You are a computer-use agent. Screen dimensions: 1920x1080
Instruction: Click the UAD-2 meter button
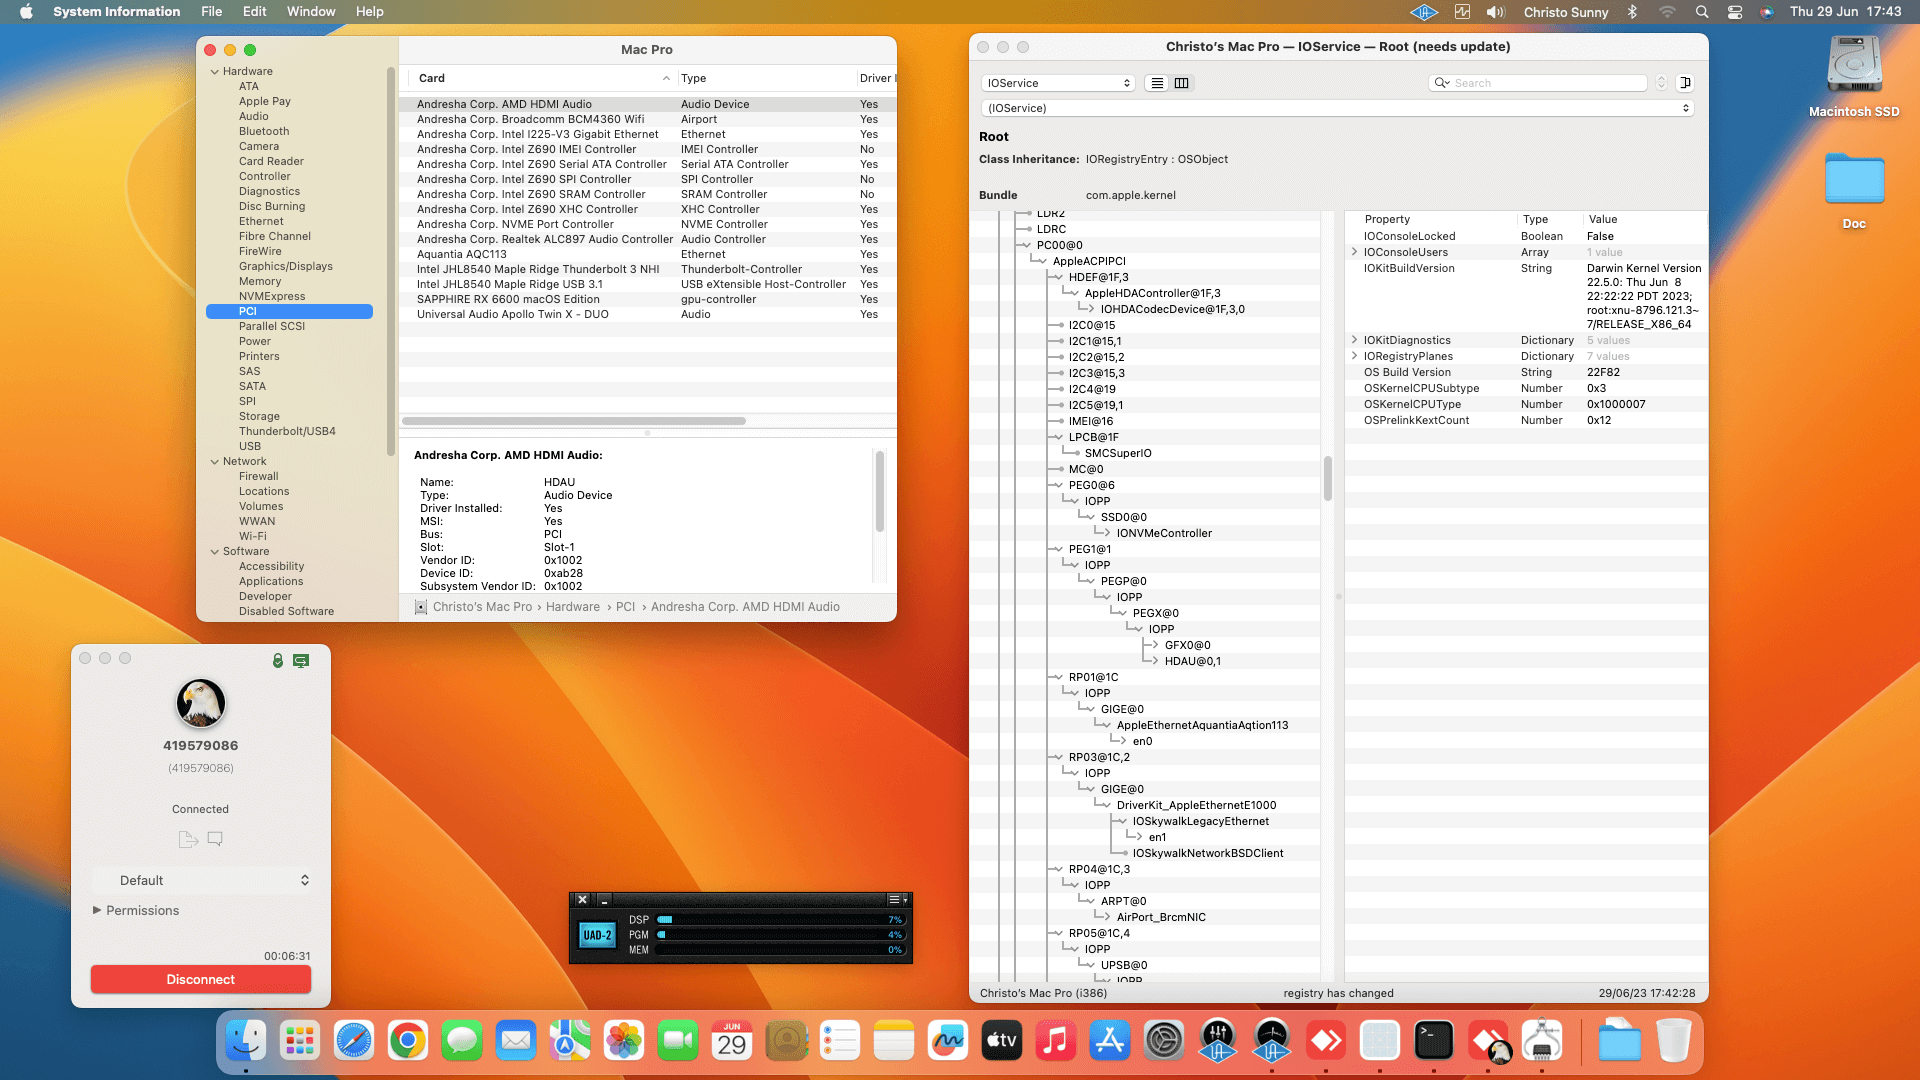pyautogui.click(x=597, y=935)
